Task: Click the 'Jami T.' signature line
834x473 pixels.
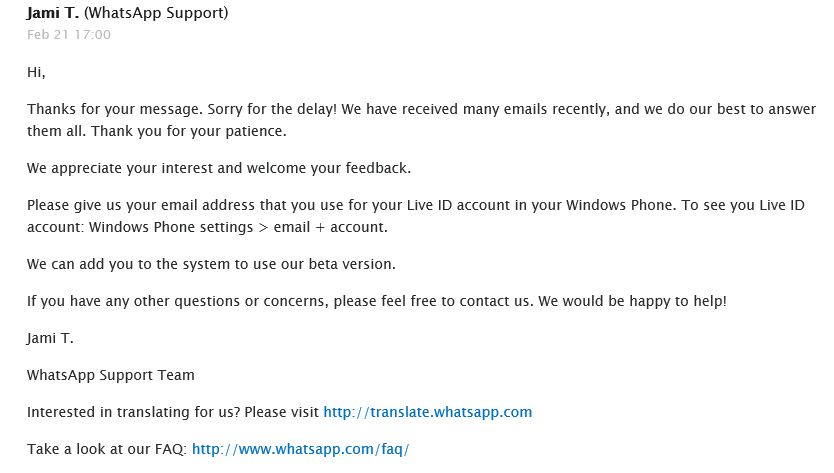Action: coord(51,338)
